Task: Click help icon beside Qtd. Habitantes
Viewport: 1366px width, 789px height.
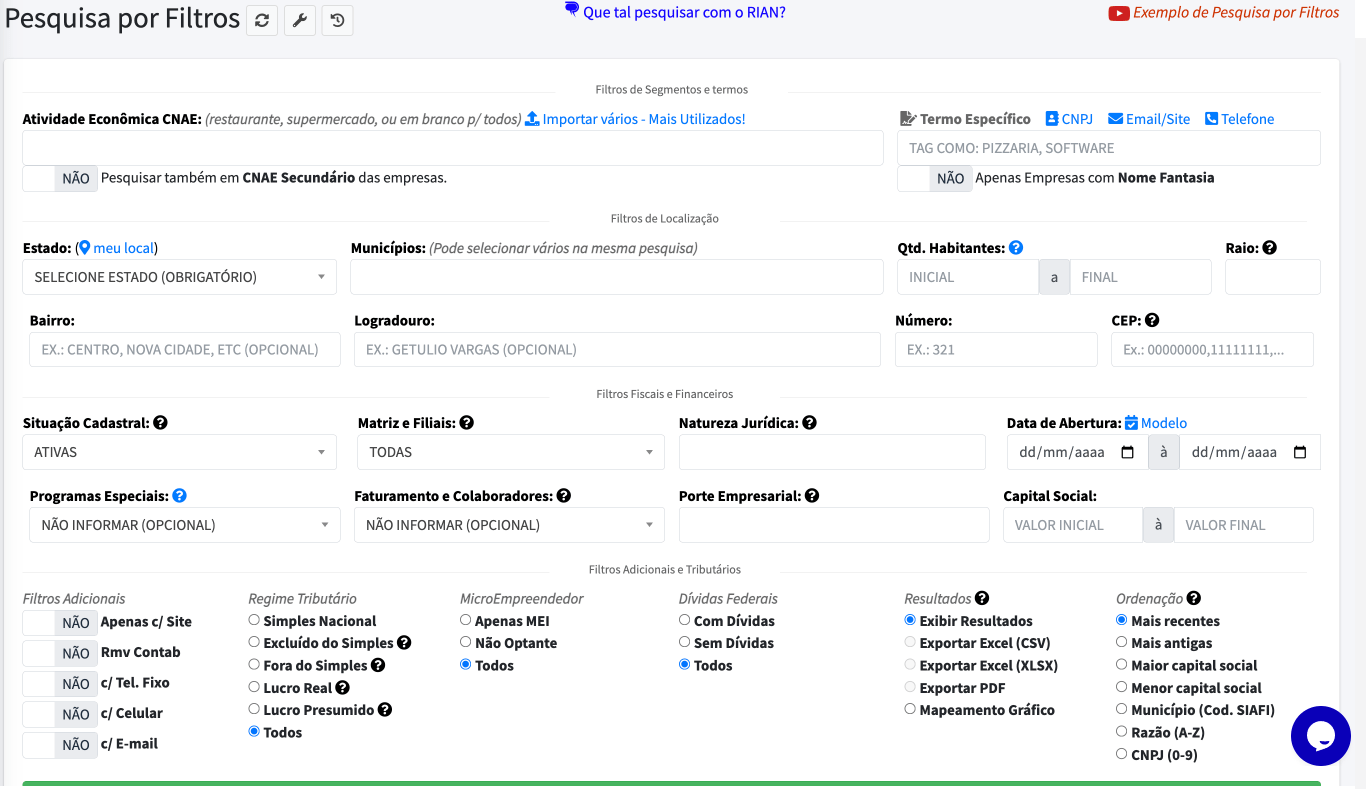Action: (1016, 248)
